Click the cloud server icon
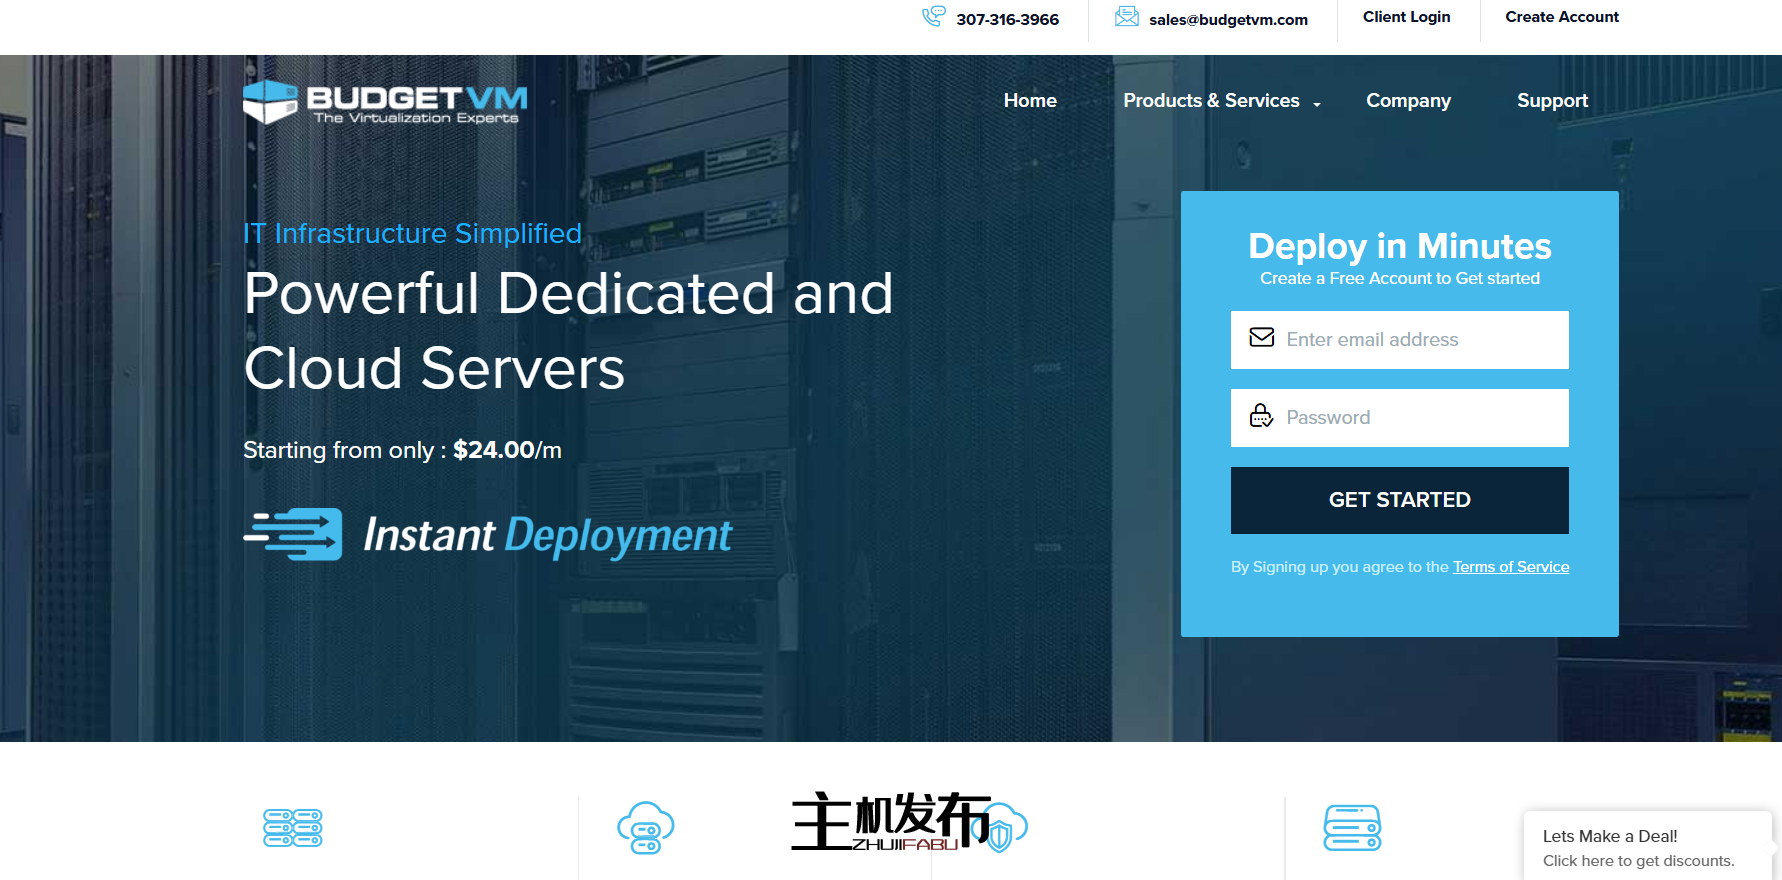Image resolution: width=1782 pixels, height=880 pixels. [x=646, y=828]
